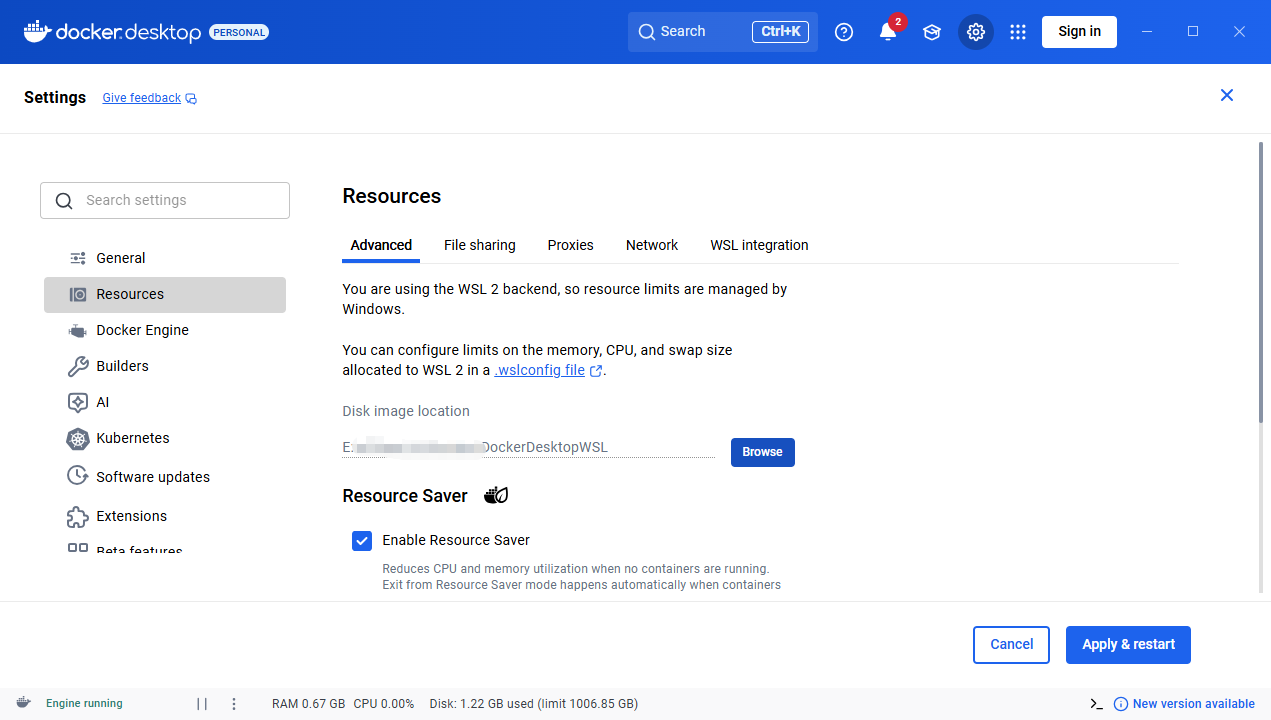The width and height of the screenshot is (1271, 720).
Task: Click the Kubernetes helm icon
Action: [x=78, y=438]
